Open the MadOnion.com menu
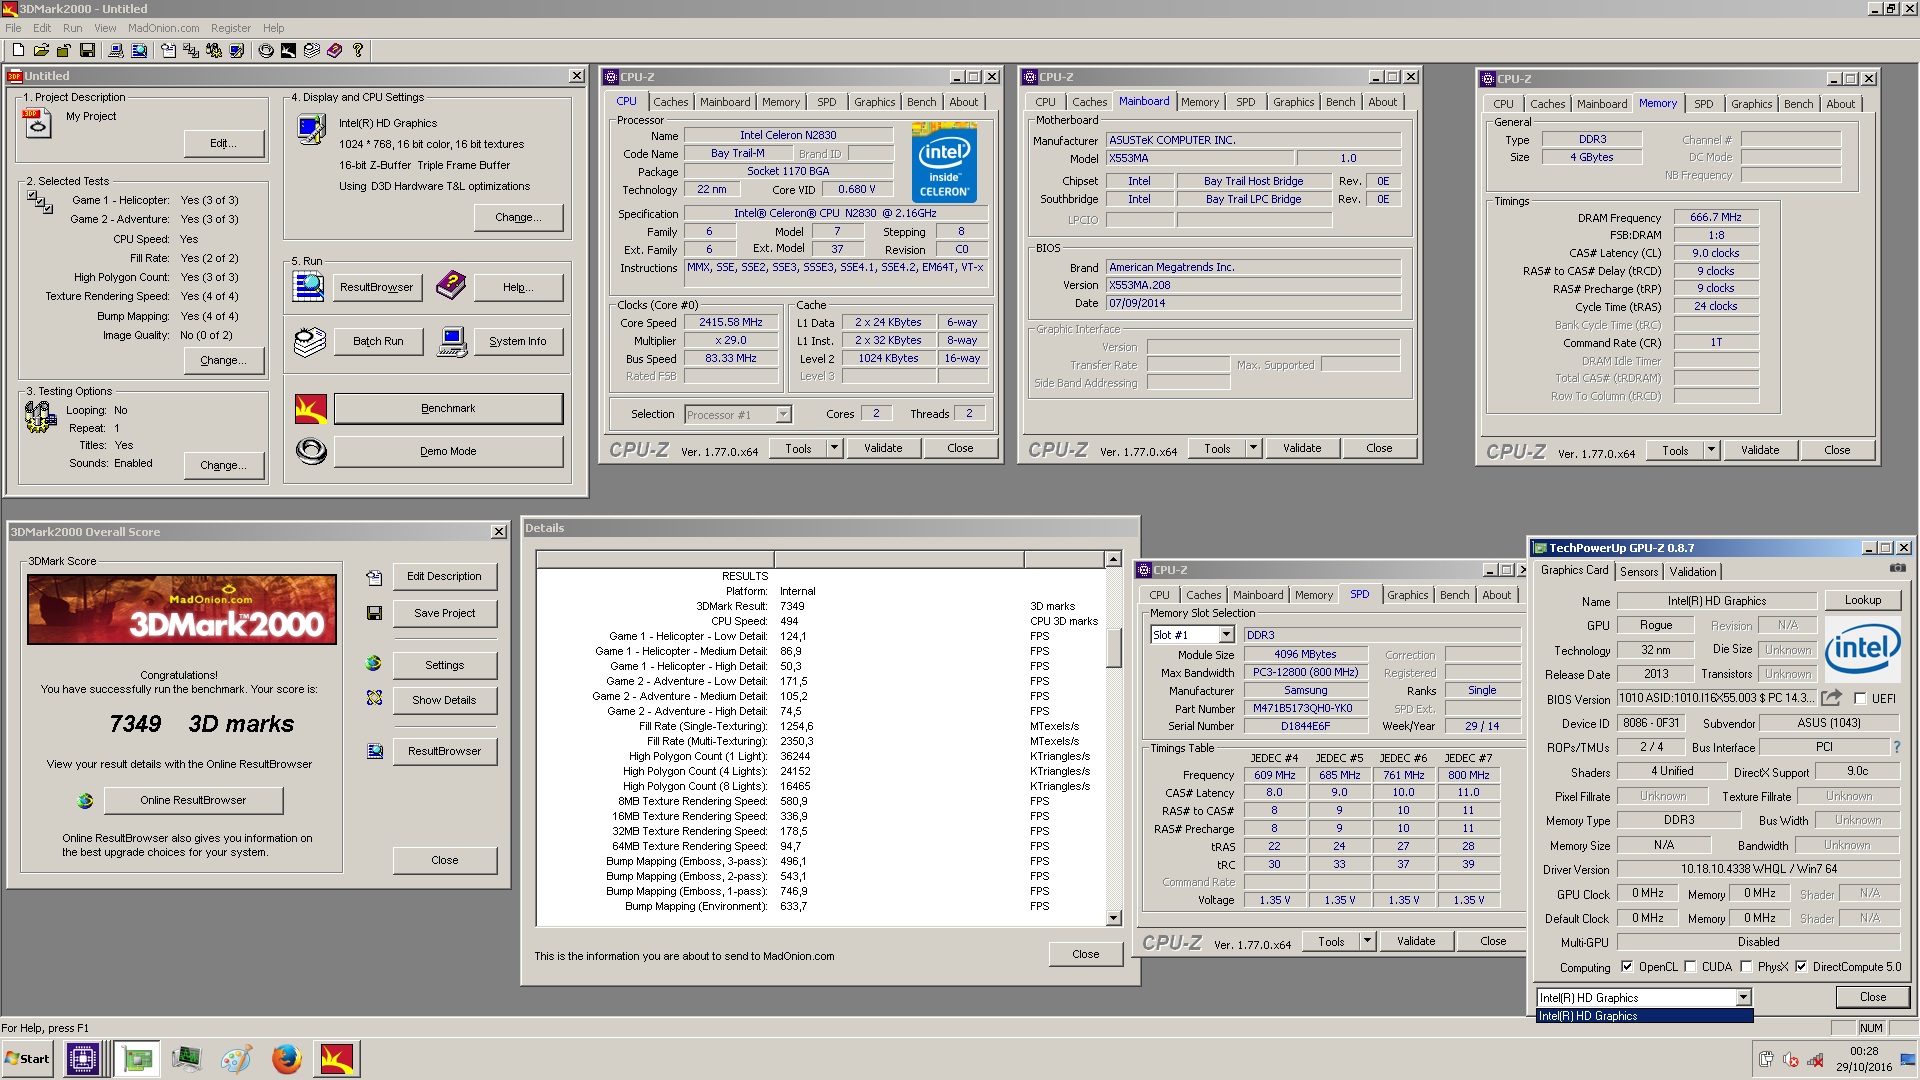Viewport: 1920px width, 1080px height. [x=163, y=28]
